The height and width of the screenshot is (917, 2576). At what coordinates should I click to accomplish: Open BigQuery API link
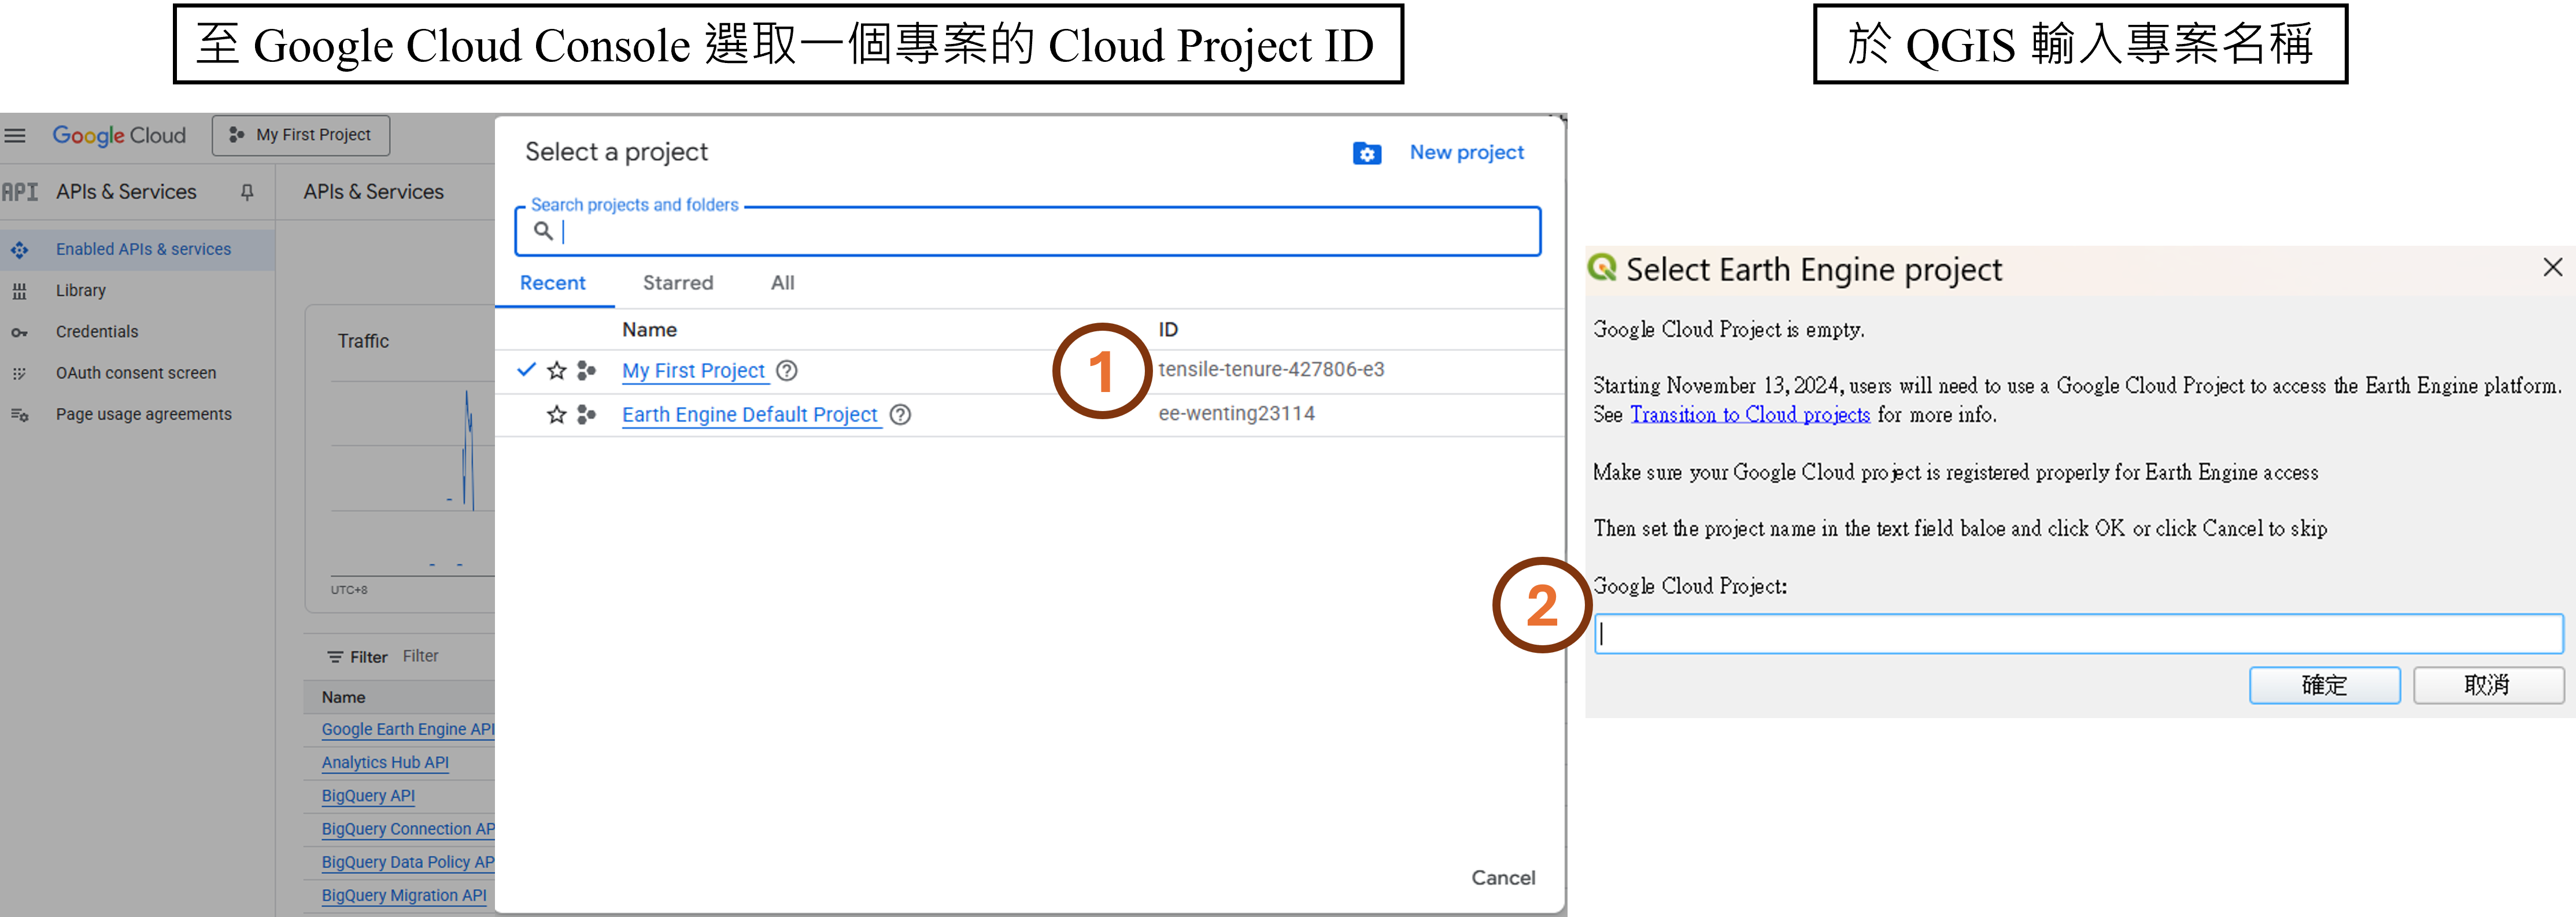(368, 796)
